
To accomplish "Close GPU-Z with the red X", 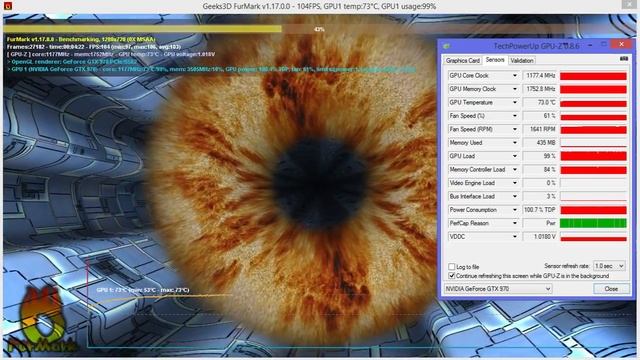I will tap(621, 44).
